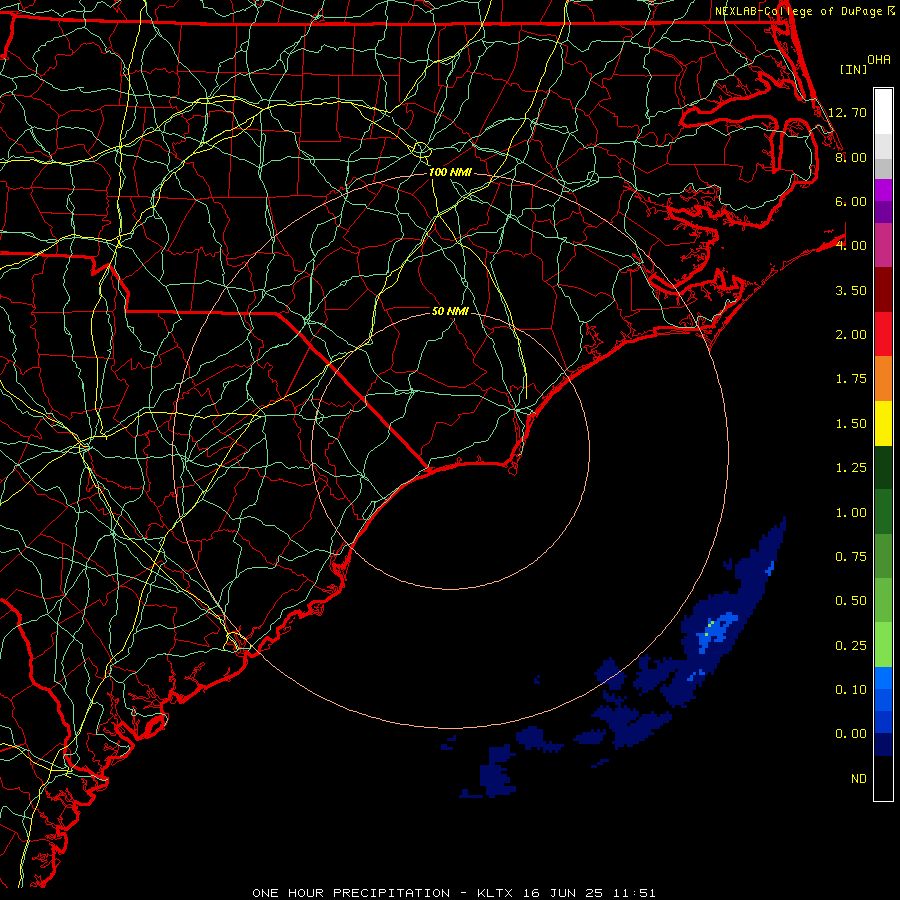The height and width of the screenshot is (900, 900).
Task: Click the navy blue 0.00 legend swatch
Action: pos(883,745)
